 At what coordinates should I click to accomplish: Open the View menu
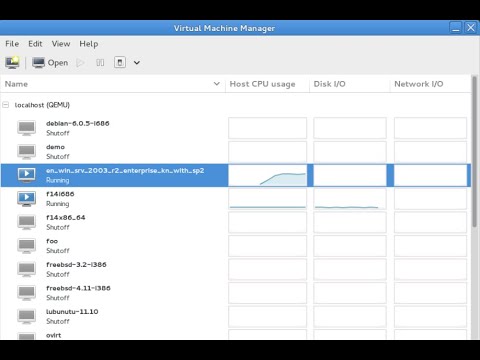coord(61,44)
